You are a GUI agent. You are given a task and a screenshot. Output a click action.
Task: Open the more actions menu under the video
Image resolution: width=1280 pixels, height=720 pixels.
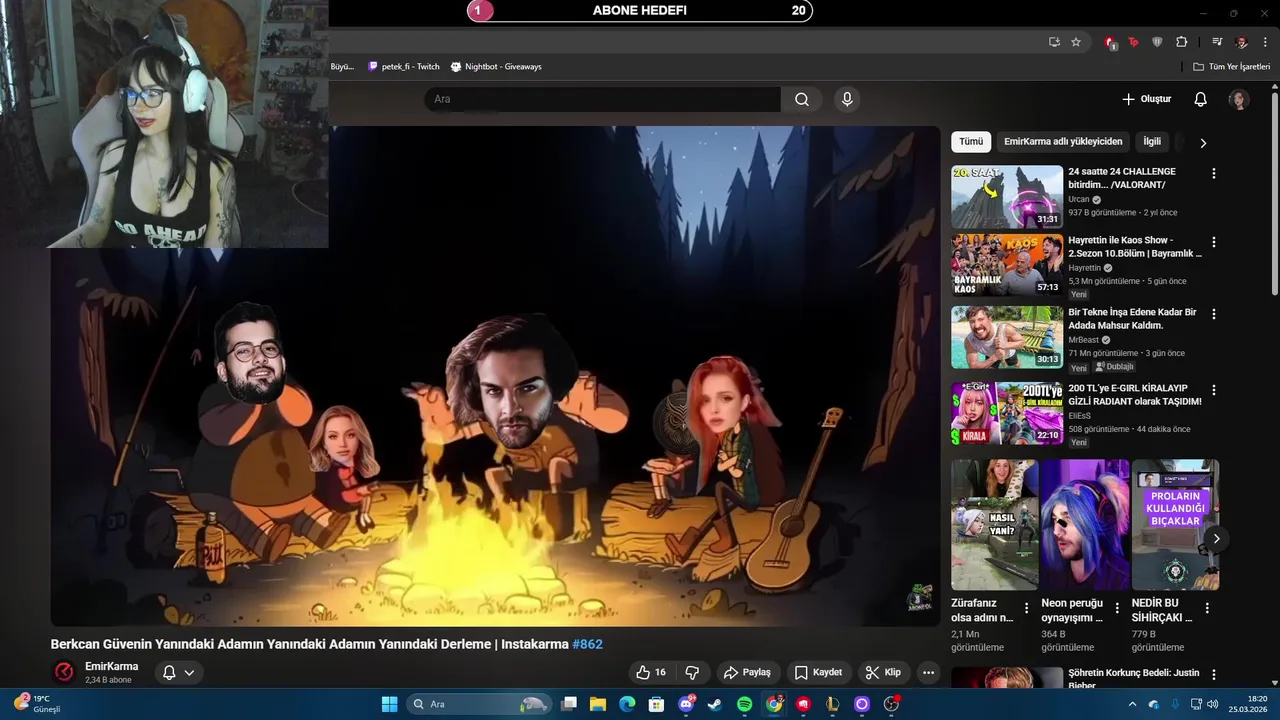[928, 672]
